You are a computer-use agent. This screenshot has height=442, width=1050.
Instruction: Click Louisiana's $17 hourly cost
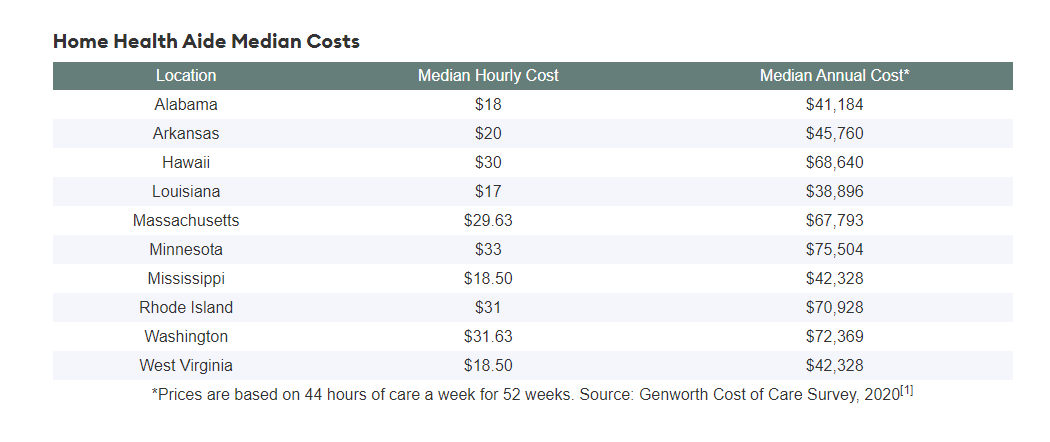coord(488,191)
